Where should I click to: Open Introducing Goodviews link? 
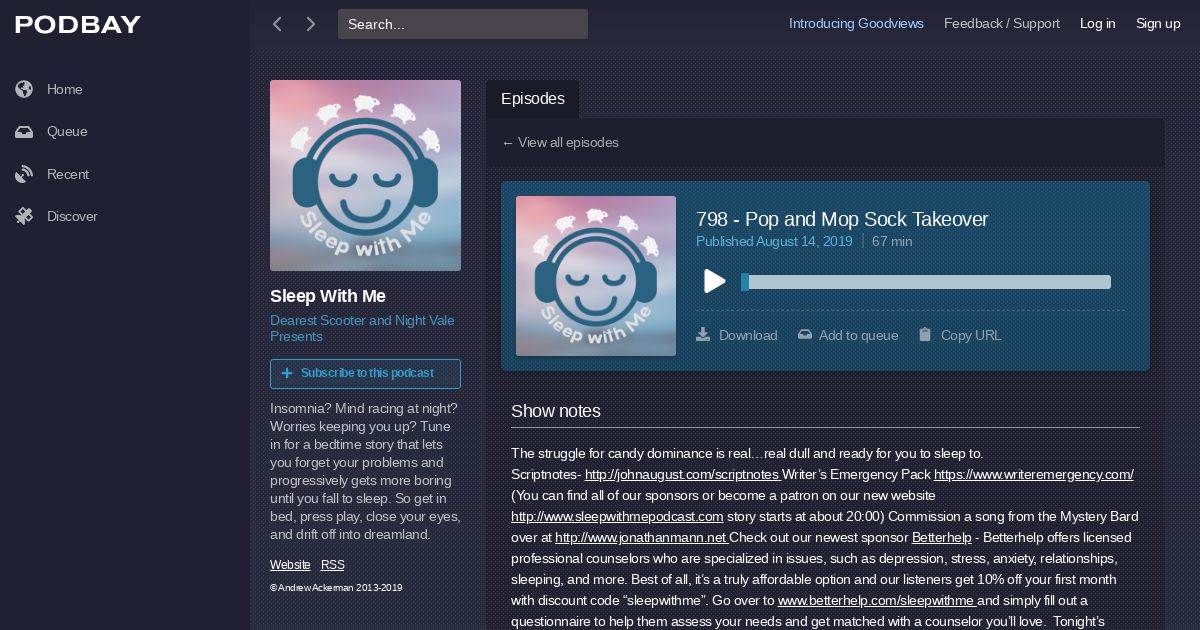pyautogui.click(x=856, y=24)
